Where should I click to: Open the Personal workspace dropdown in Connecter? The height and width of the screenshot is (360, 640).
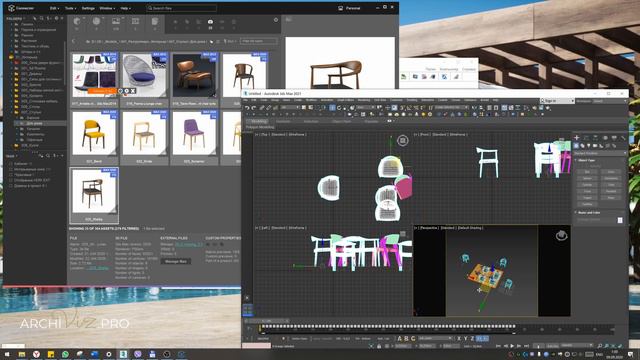[350, 8]
